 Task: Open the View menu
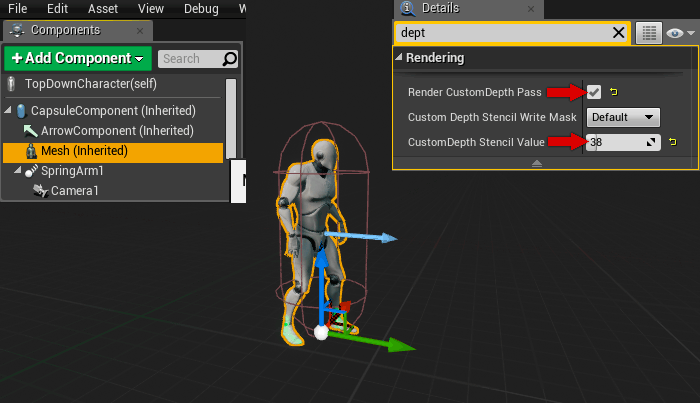tap(150, 8)
